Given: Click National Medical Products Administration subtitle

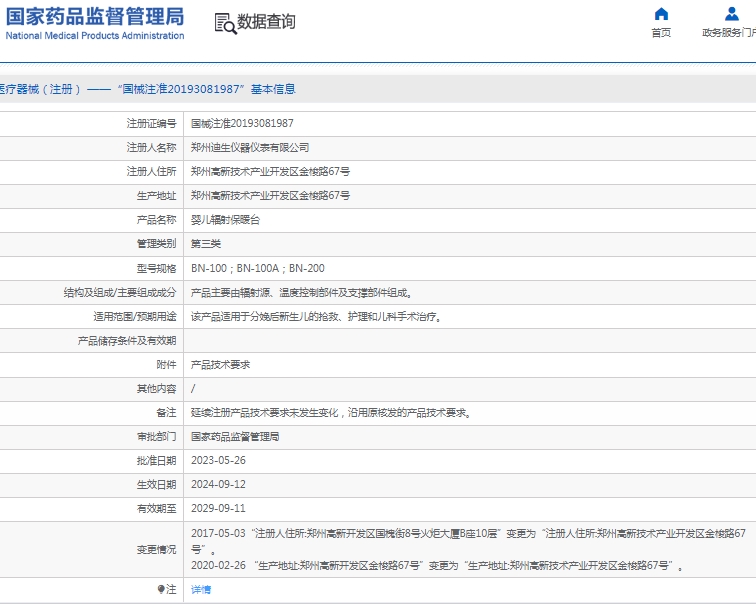Looking at the screenshot, I should [x=95, y=36].
